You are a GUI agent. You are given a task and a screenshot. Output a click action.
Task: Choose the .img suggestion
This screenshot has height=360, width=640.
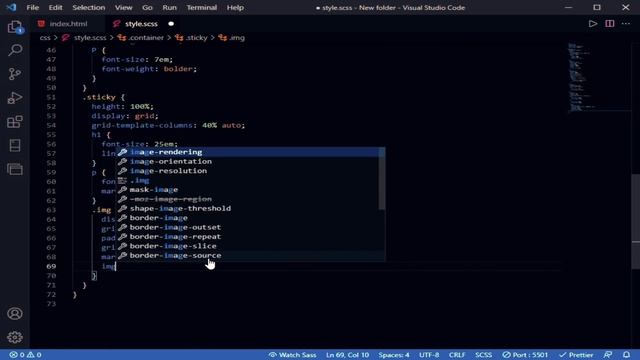(x=250, y=180)
